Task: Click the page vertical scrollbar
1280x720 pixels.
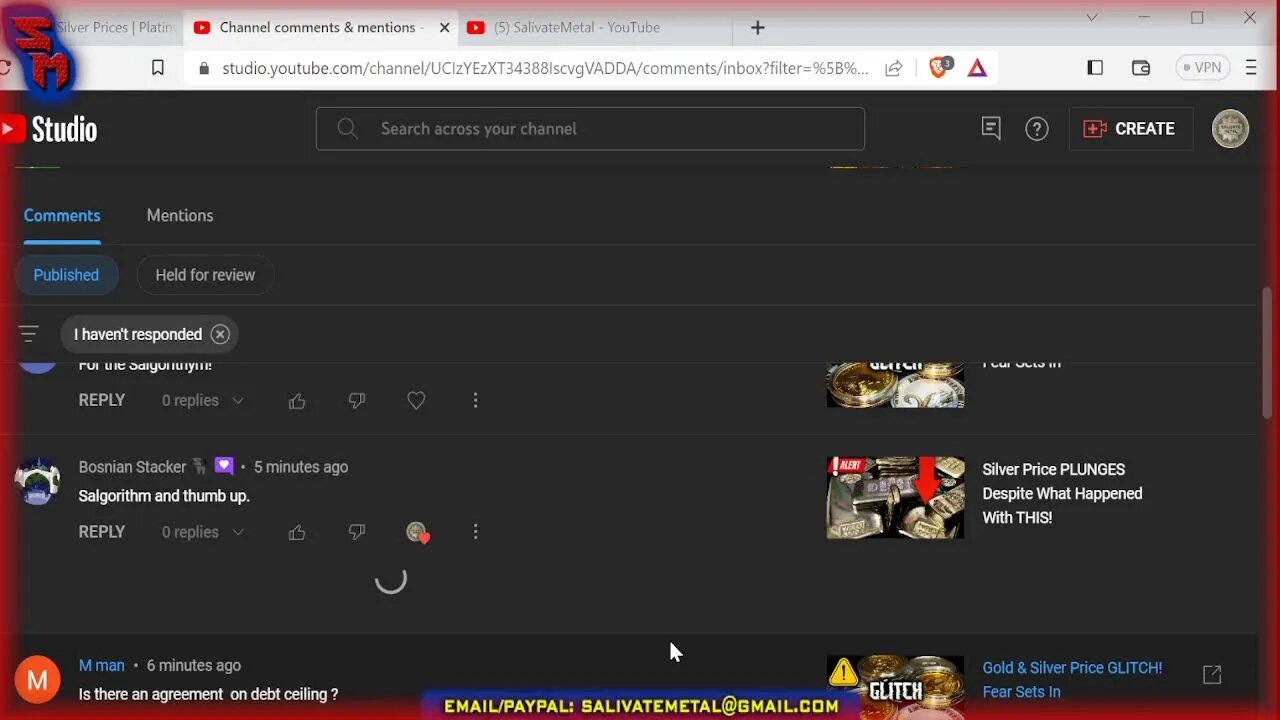Action: (1269, 355)
